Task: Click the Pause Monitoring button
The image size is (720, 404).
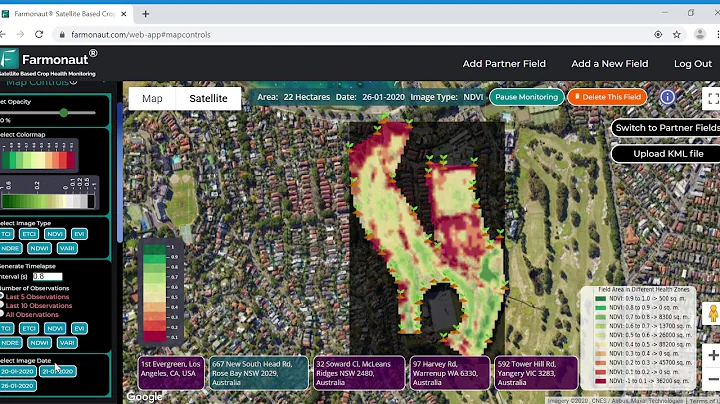Action: (527, 97)
